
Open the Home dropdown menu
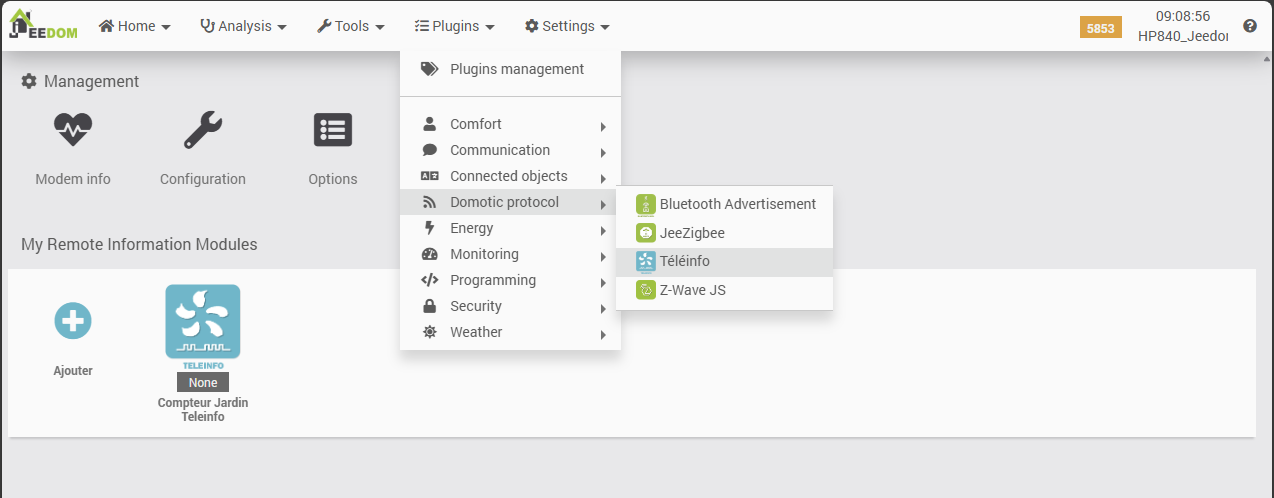134,26
